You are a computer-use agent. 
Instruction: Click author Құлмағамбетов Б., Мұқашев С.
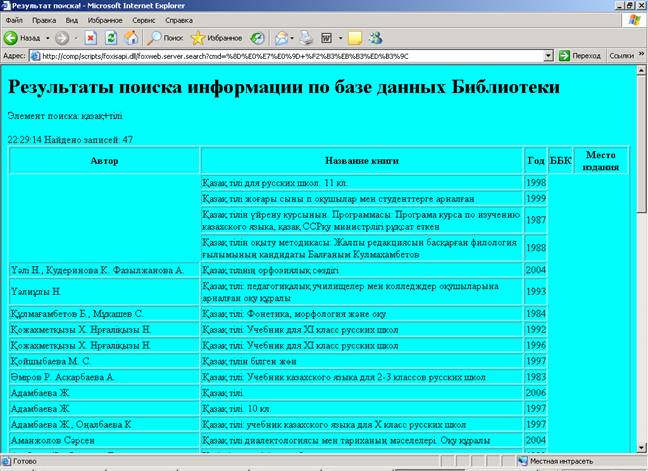pos(77,314)
